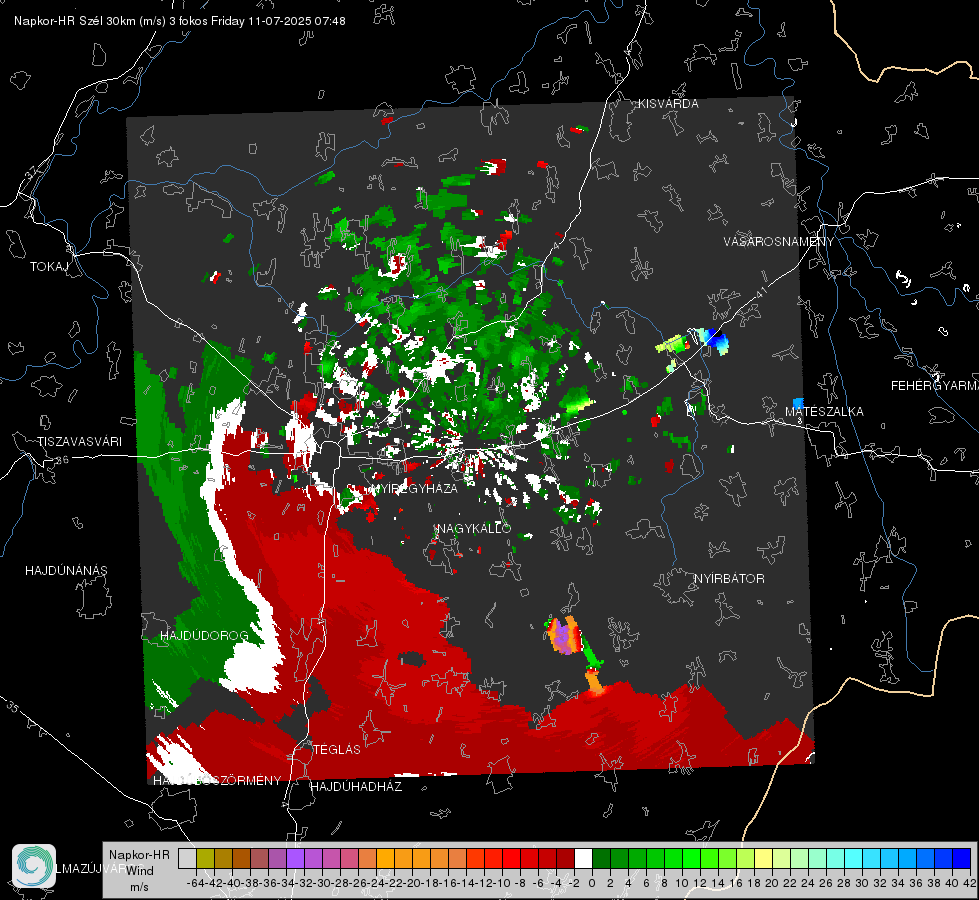Select the NAGYKÁLLÓ city label

(475, 529)
